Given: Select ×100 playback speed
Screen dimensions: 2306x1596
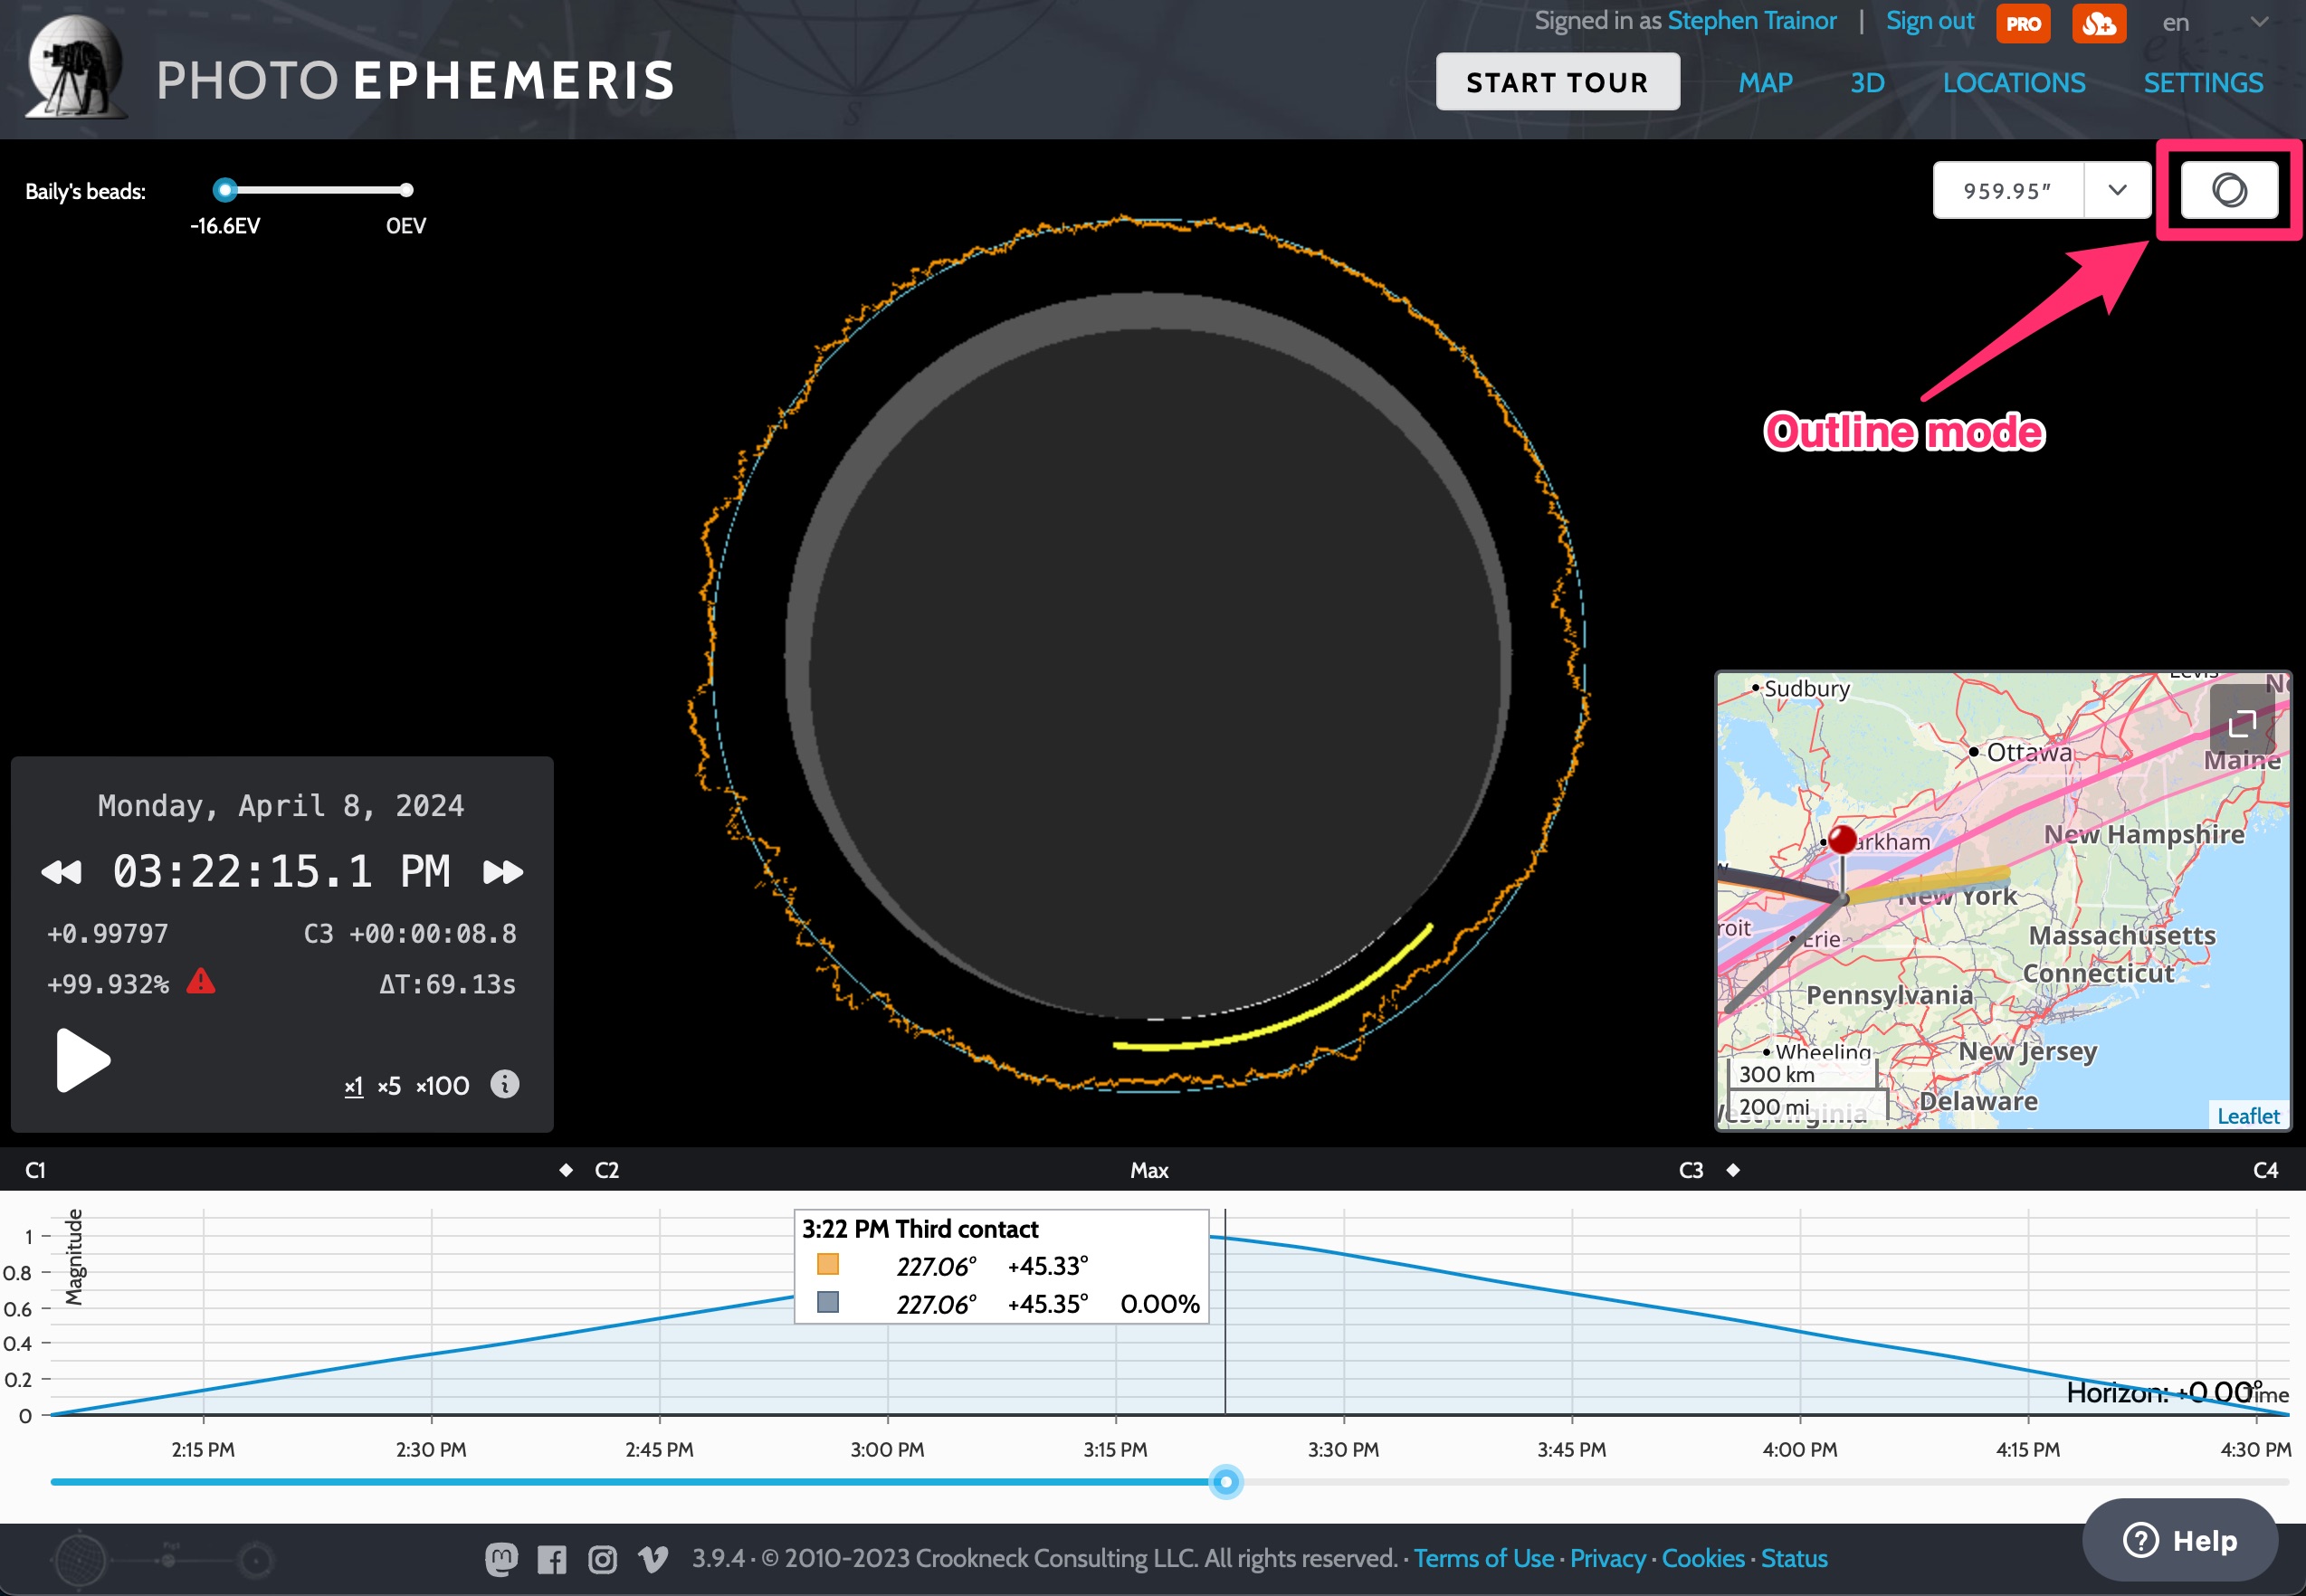Looking at the screenshot, I should pos(443,1086).
